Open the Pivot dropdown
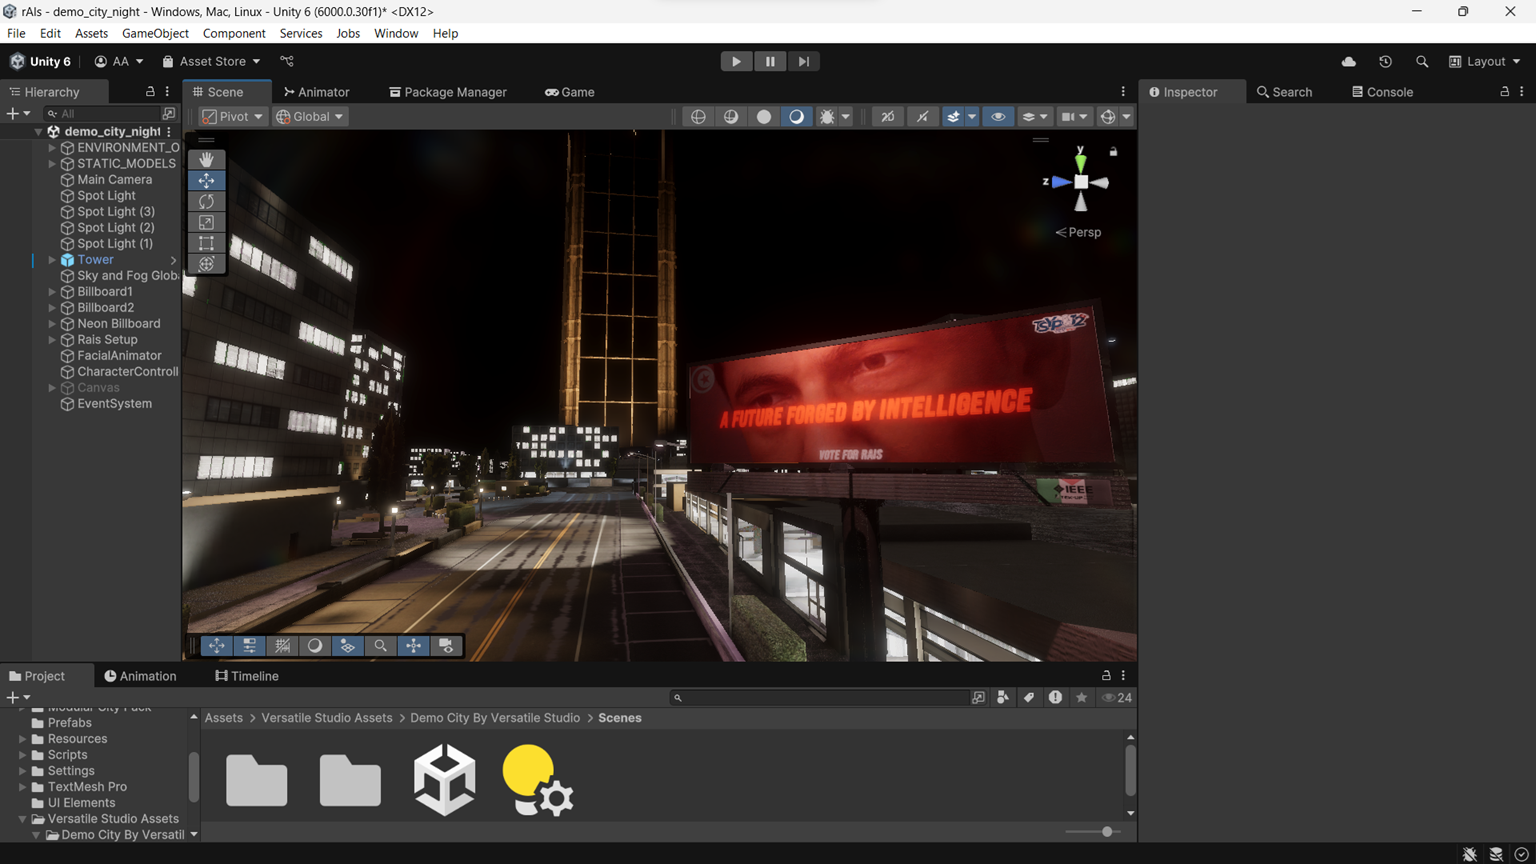The height and width of the screenshot is (864, 1536). pyautogui.click(x=232, y=117)
